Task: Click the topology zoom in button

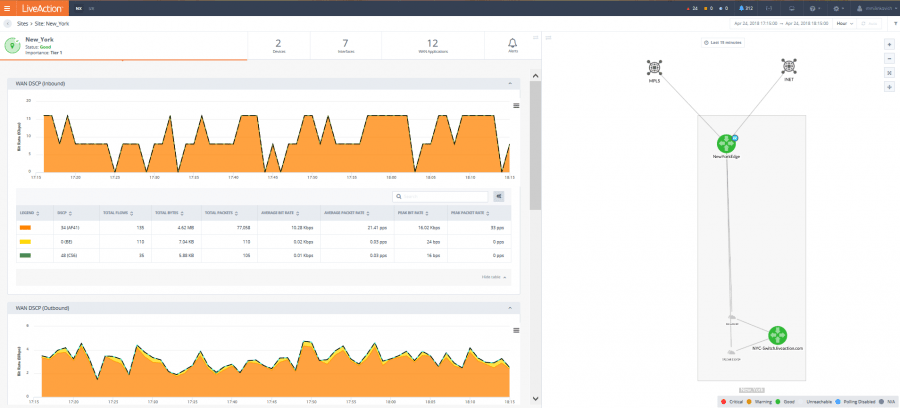Action: pyautogui.click(x=889, y=45)
